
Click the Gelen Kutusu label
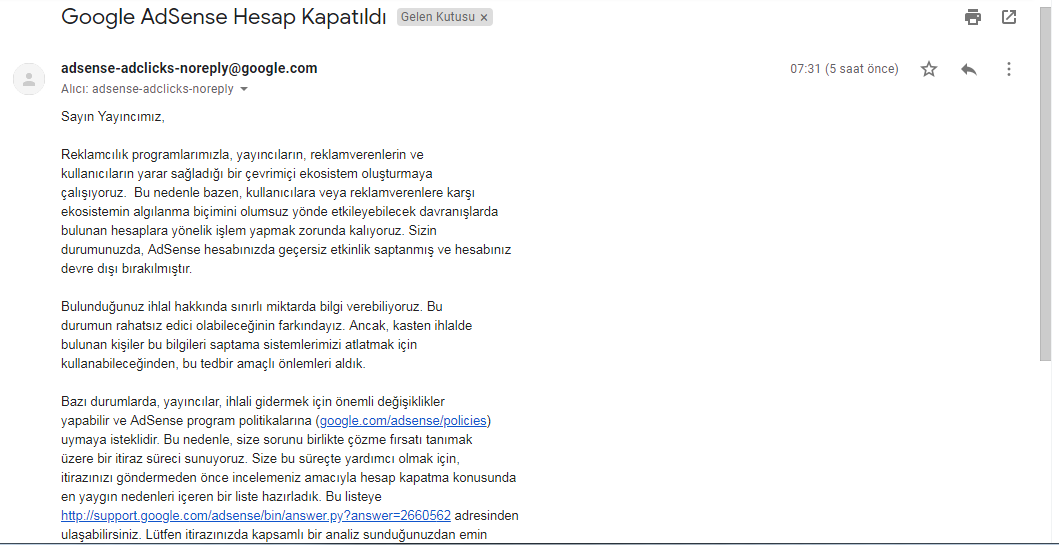pos(438,18)
